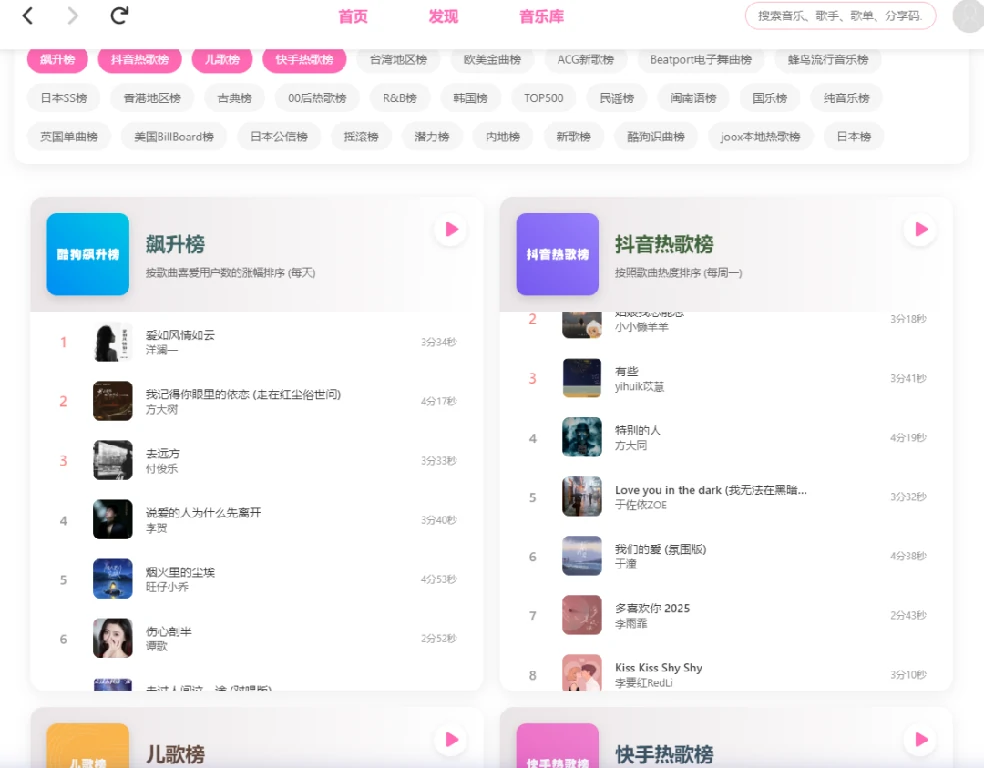
Task: Open the user avatar profile
Action: click(966, 16)
